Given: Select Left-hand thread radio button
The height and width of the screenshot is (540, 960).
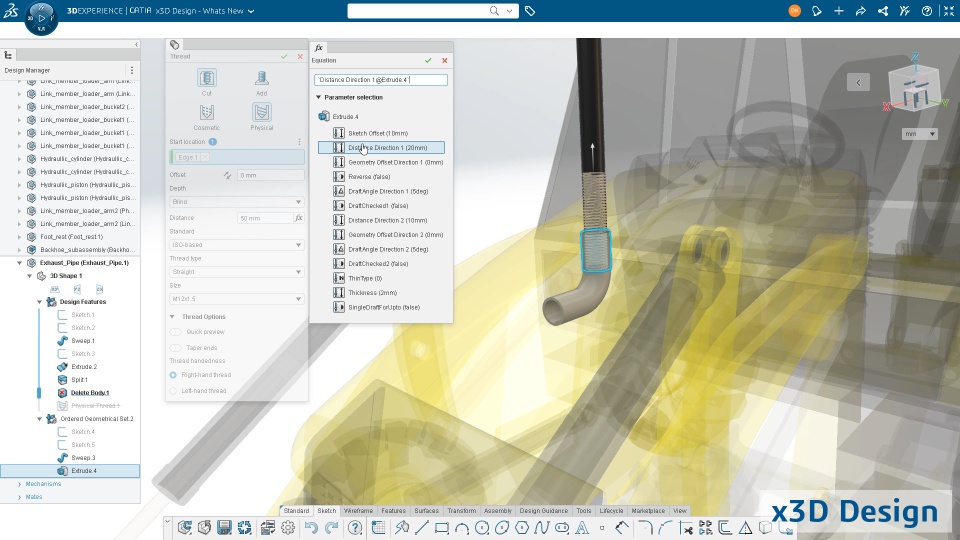Looking at the screenshot, I should (x=173, y=391).
